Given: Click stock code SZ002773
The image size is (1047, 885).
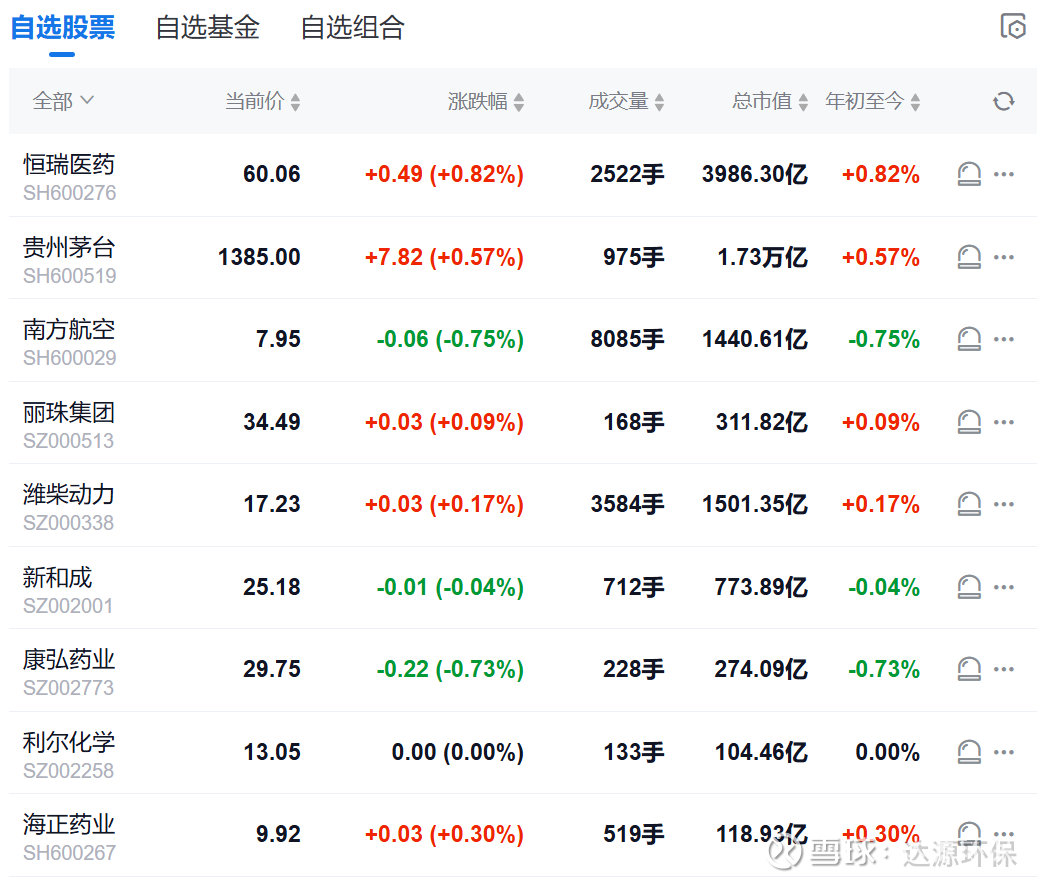Looking at the screenshot, I should [68, 688].
